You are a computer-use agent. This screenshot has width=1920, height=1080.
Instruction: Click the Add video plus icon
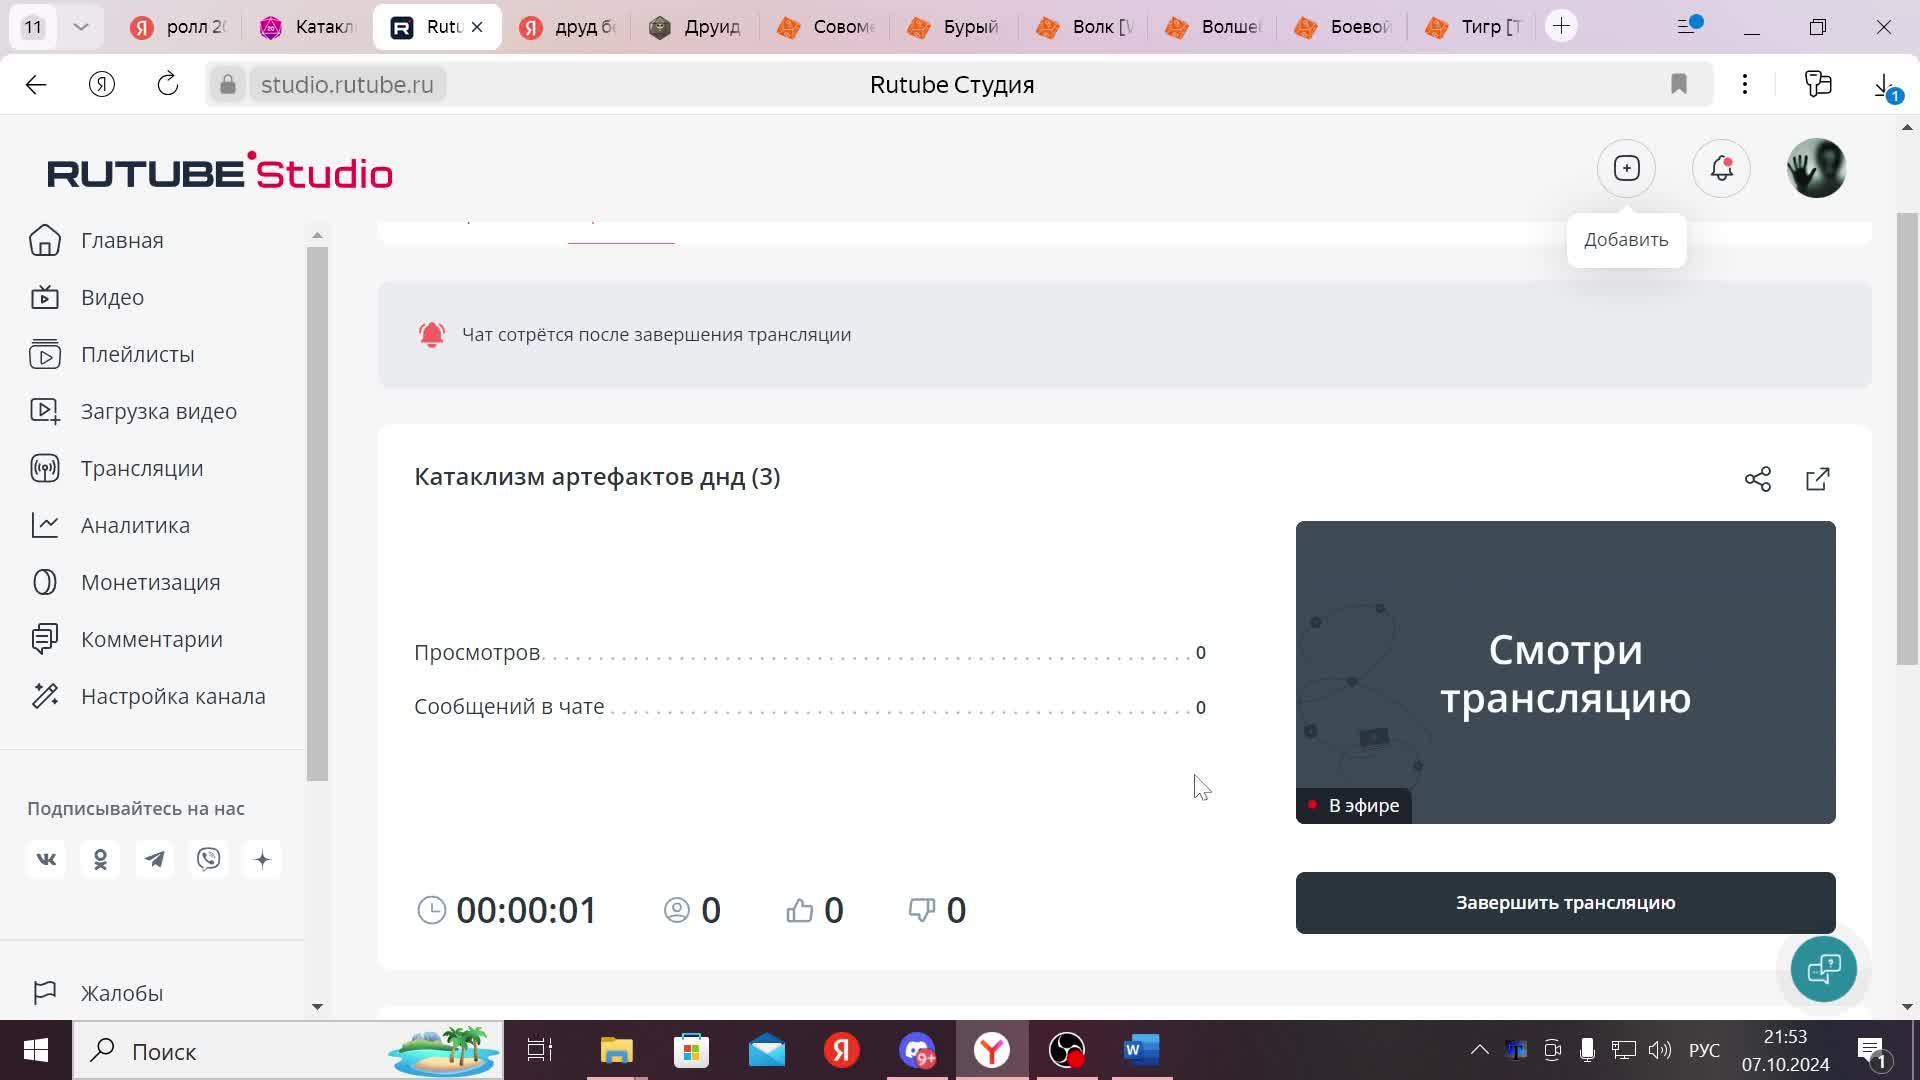[1626, 168]
